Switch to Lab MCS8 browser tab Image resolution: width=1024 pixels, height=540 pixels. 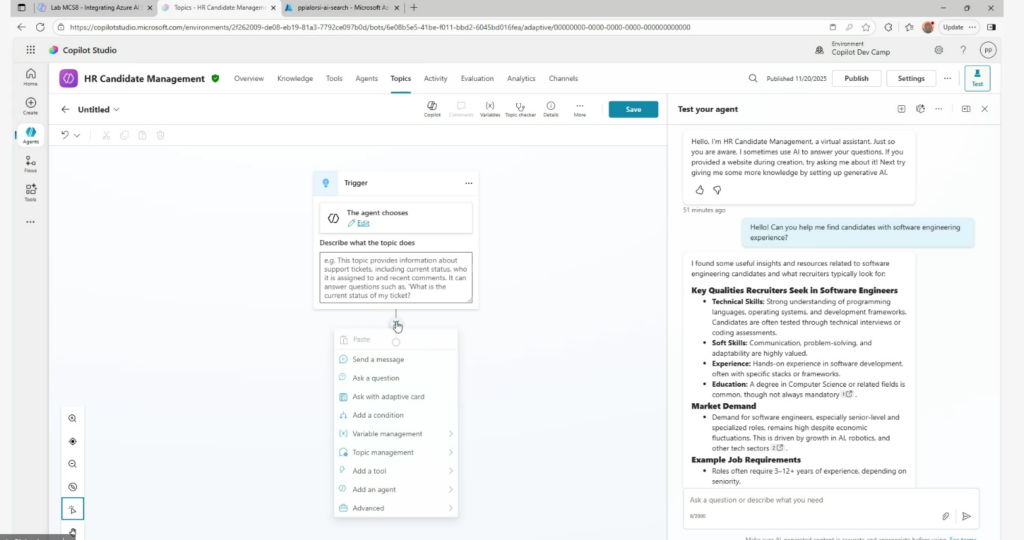pos(94,8)
